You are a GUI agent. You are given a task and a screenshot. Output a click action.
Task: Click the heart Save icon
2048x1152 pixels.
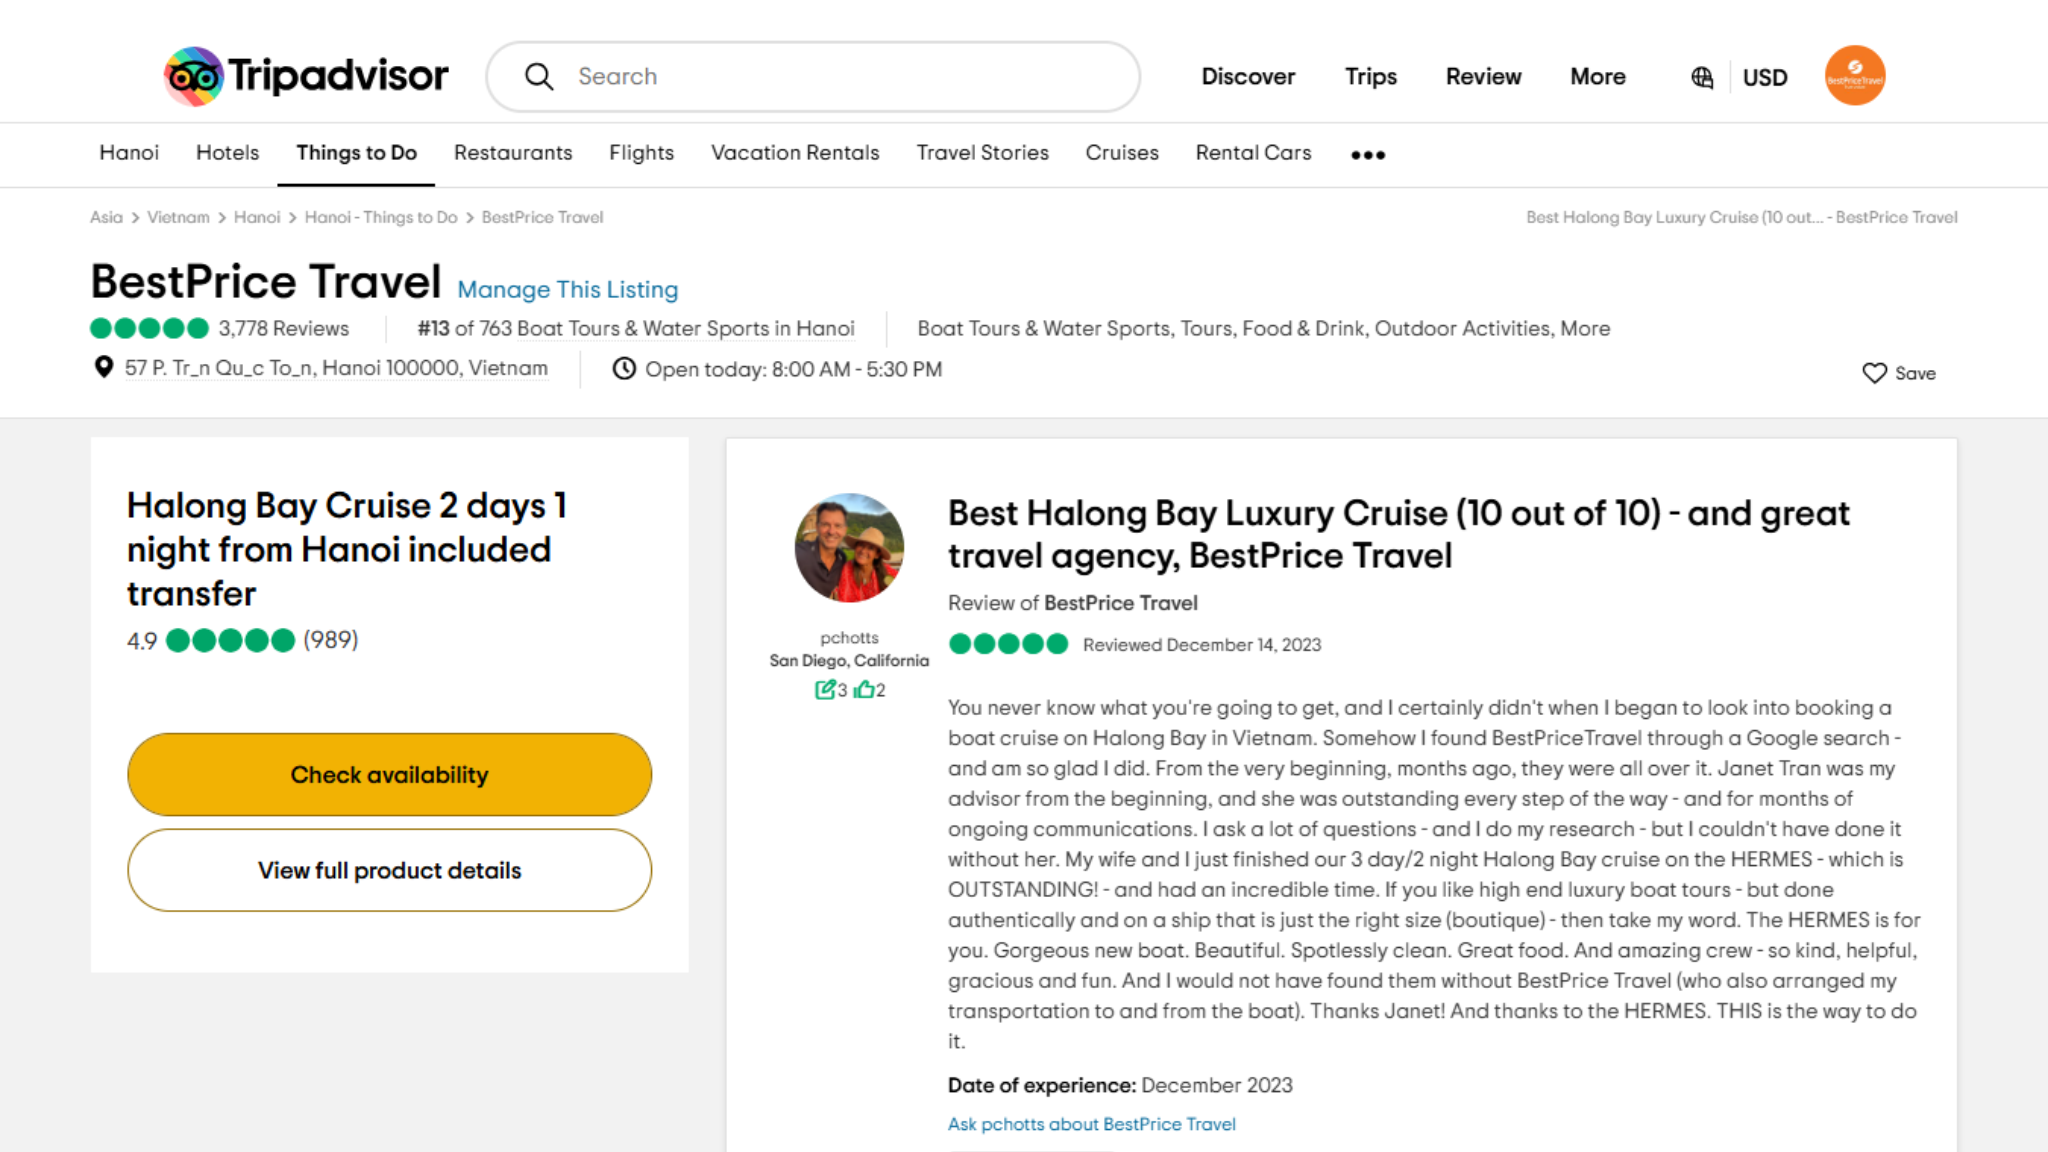pos(1874,373)
